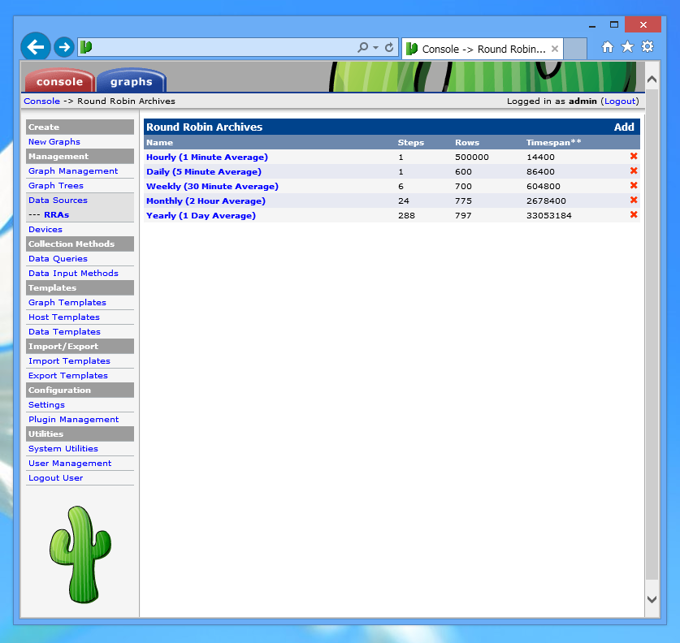Click the scrollbar up arrow
Screen dimensions: 680x643
tap(651, 79)
